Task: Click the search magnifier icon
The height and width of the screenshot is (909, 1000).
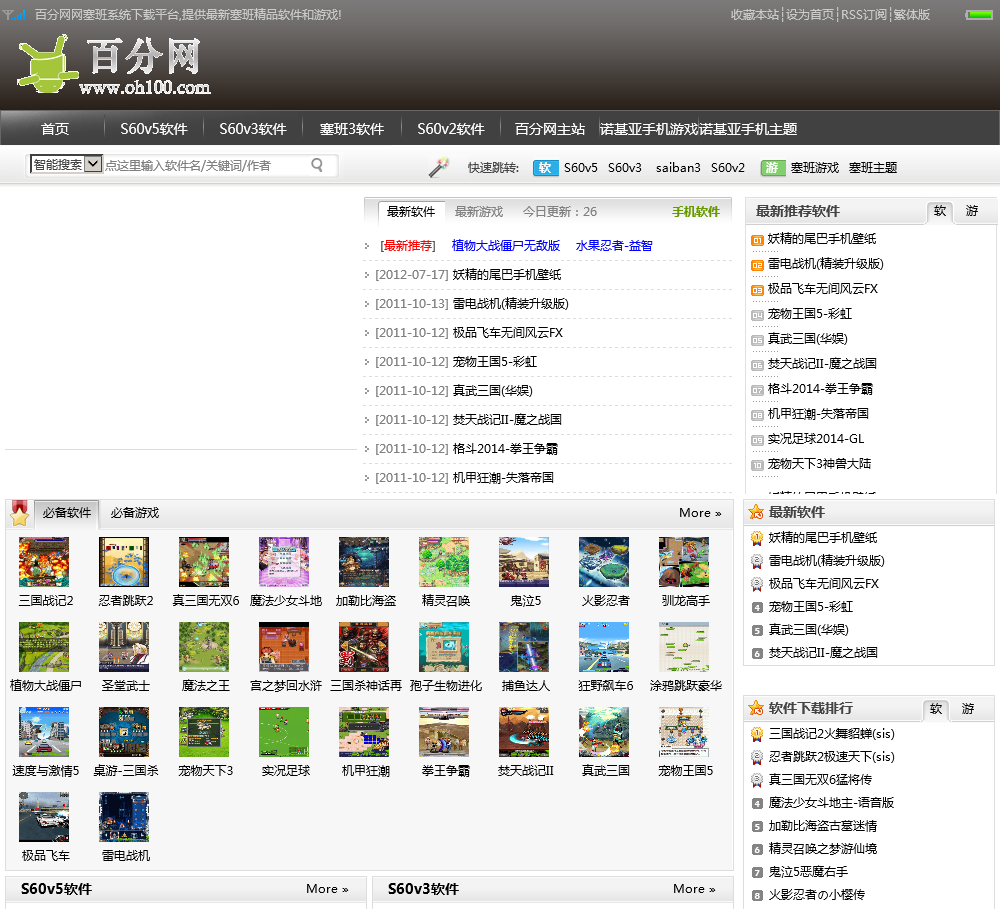Action: point(317,165)
